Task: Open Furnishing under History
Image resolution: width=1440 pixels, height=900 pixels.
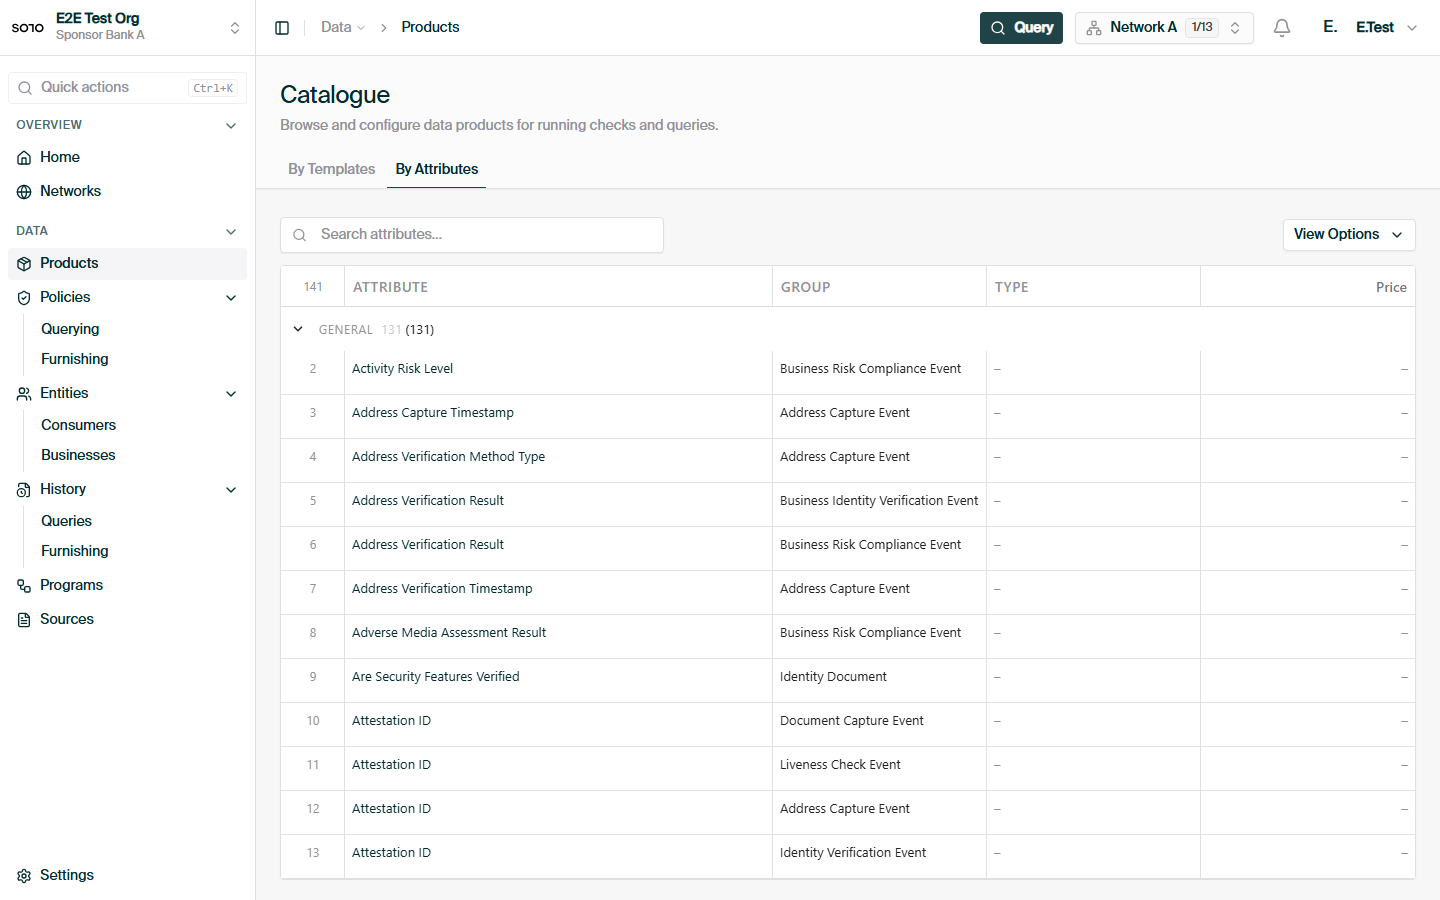Action: pyautogui.click(x=75, y=551)
